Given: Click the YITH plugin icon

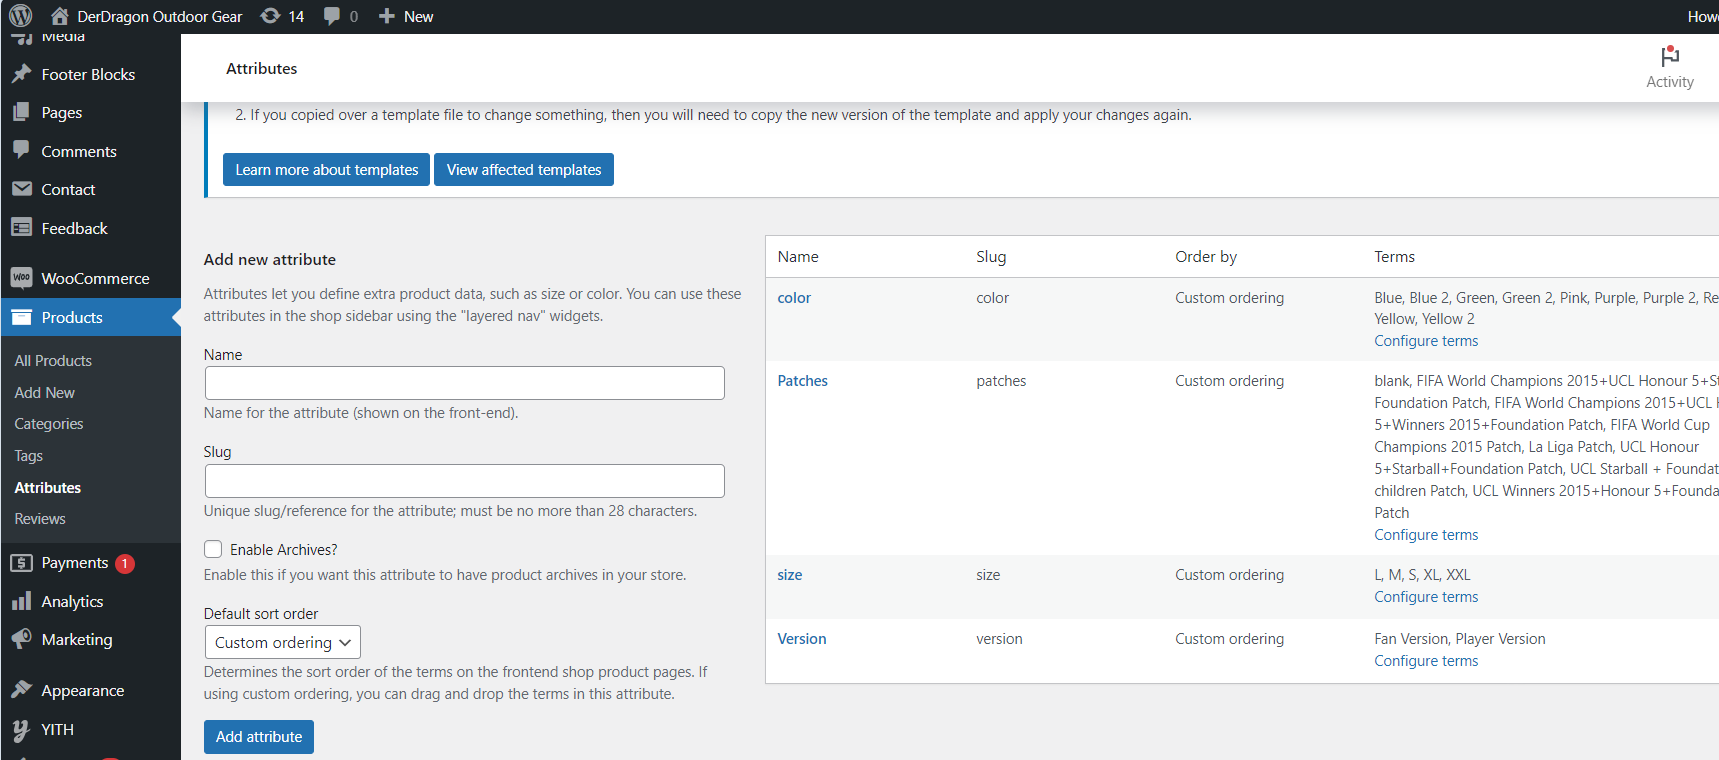Looking at the screenshot, I should tap(21, 730).
